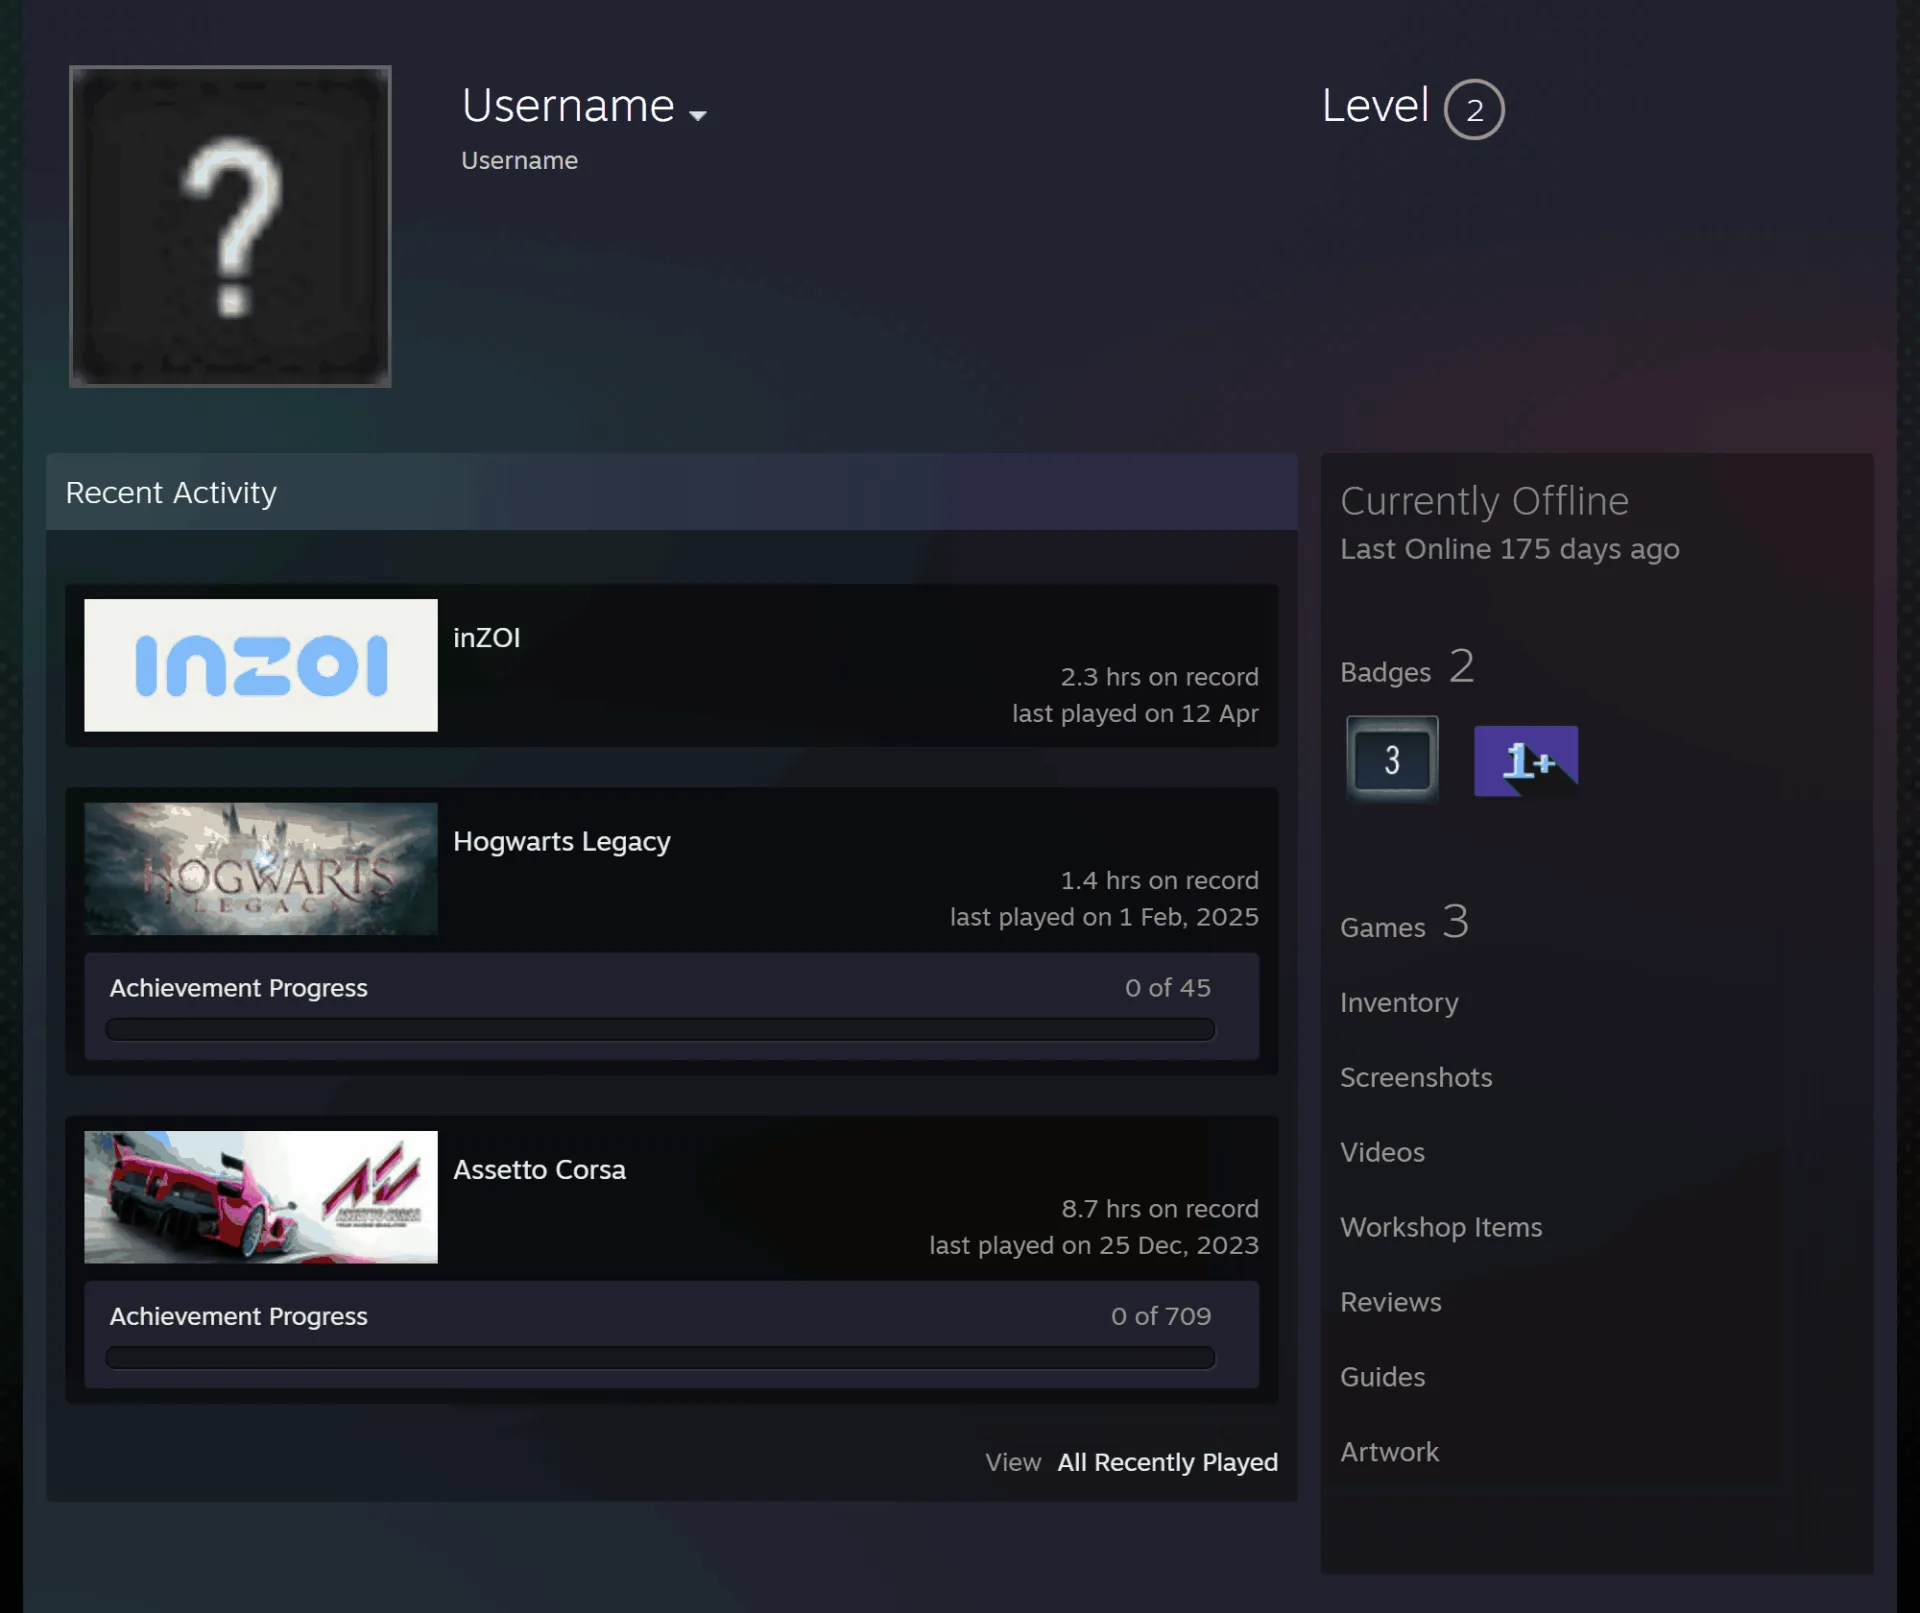The width and height of the screenshot is (1920, 1613).
Task: Click Assetto Corsa Achievement Progress label
Action: pos(239,1316)
